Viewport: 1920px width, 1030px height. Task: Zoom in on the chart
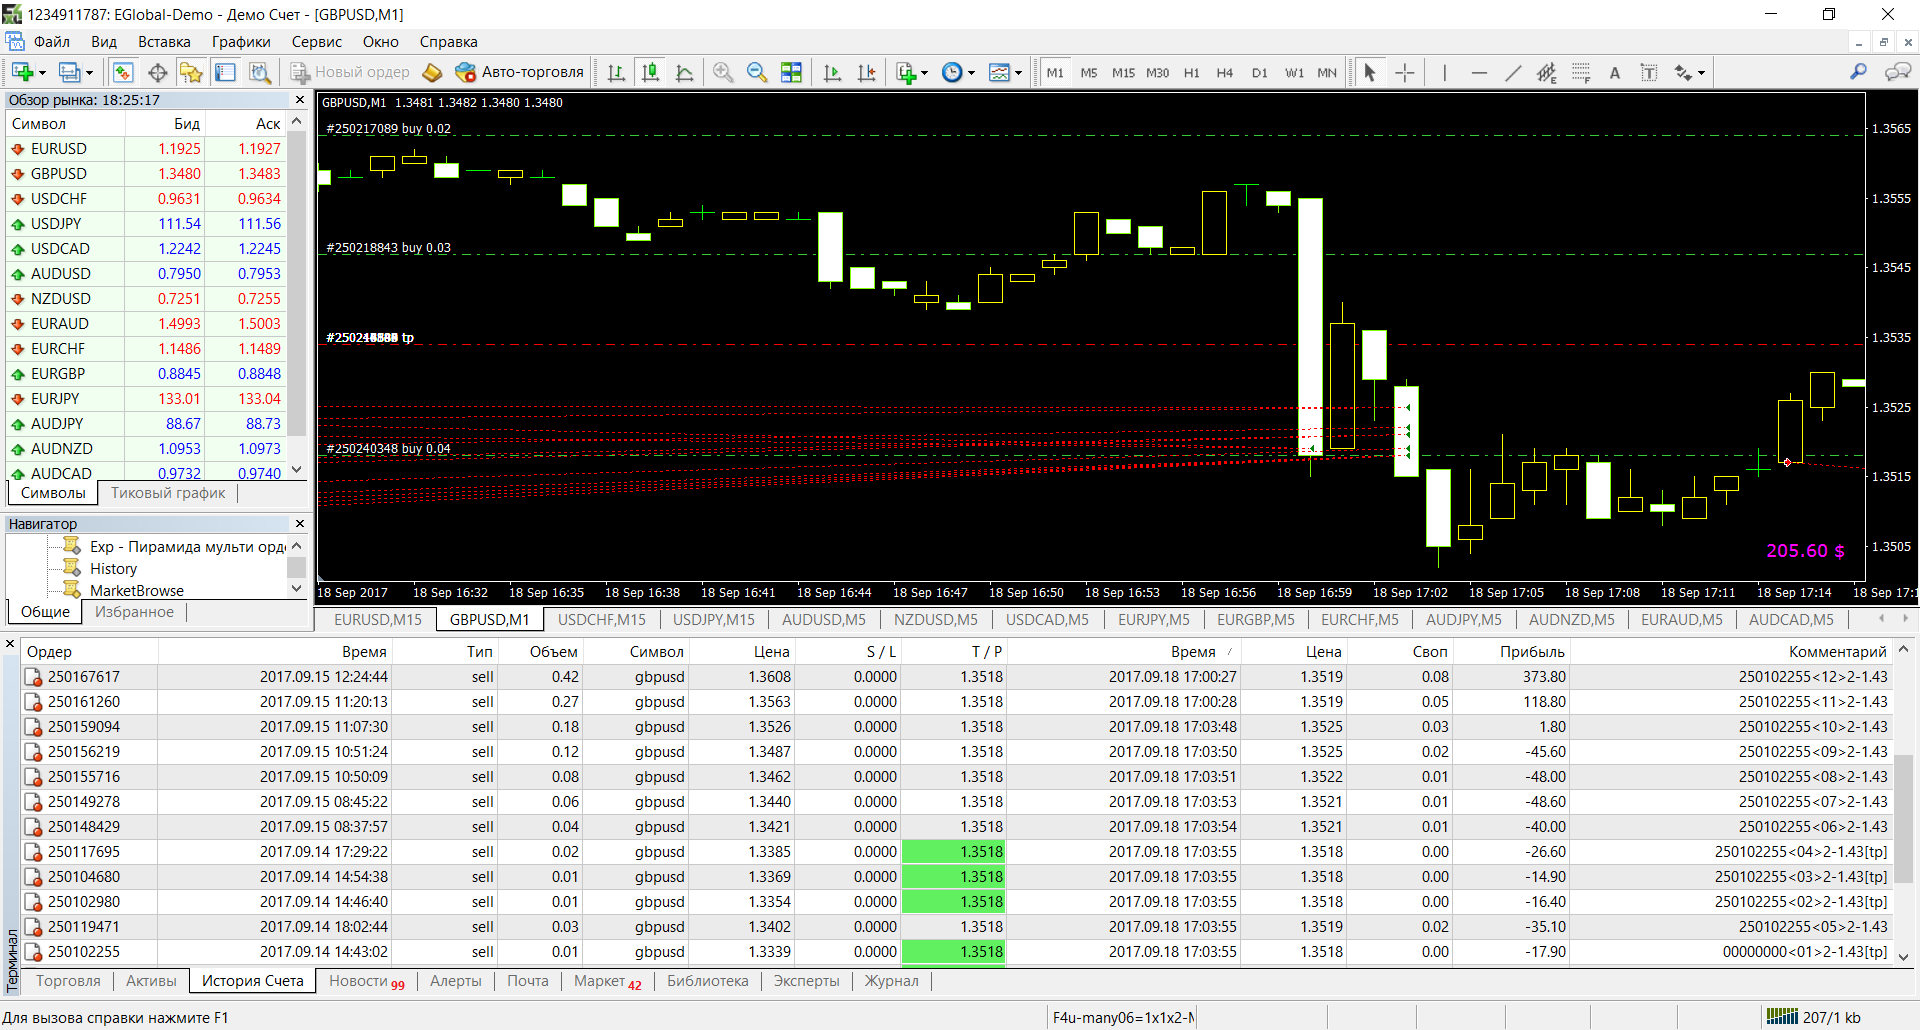coord(723,72)
